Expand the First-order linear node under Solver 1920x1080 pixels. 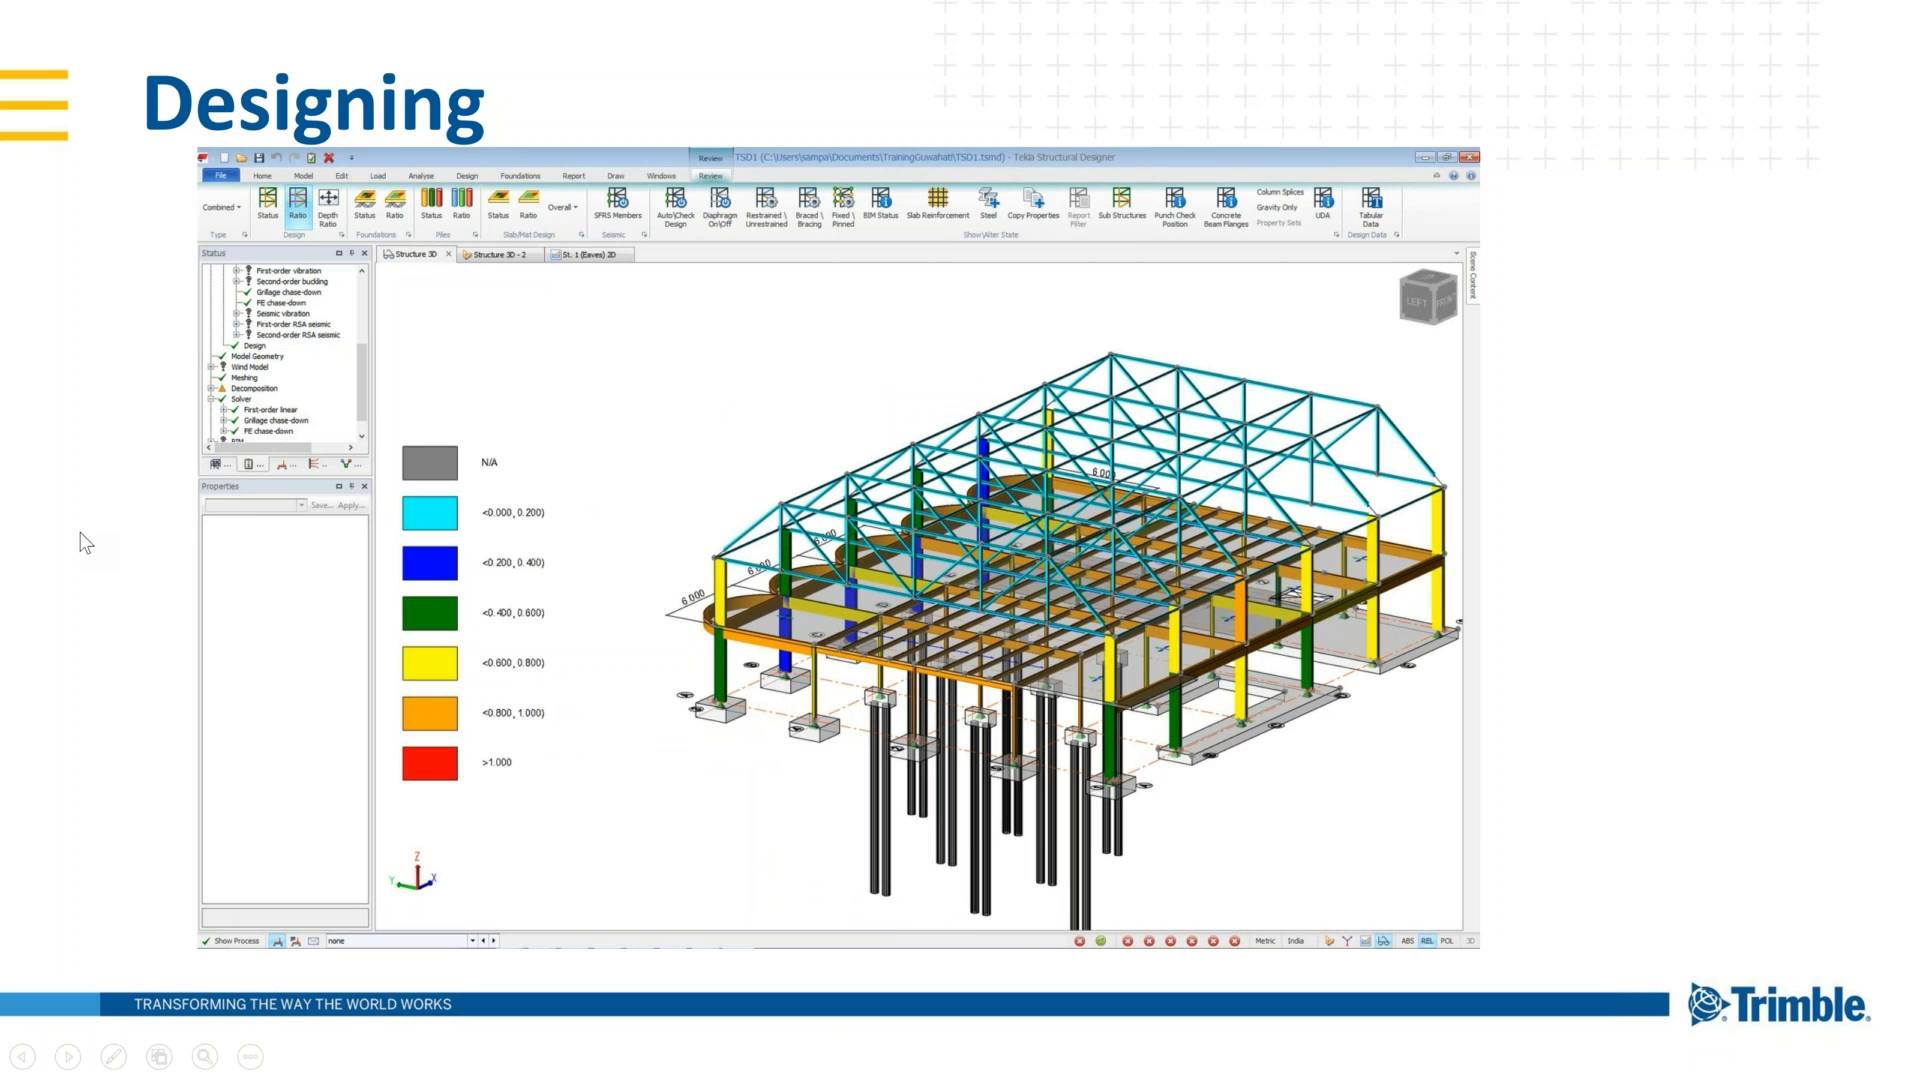coord(224,410)
